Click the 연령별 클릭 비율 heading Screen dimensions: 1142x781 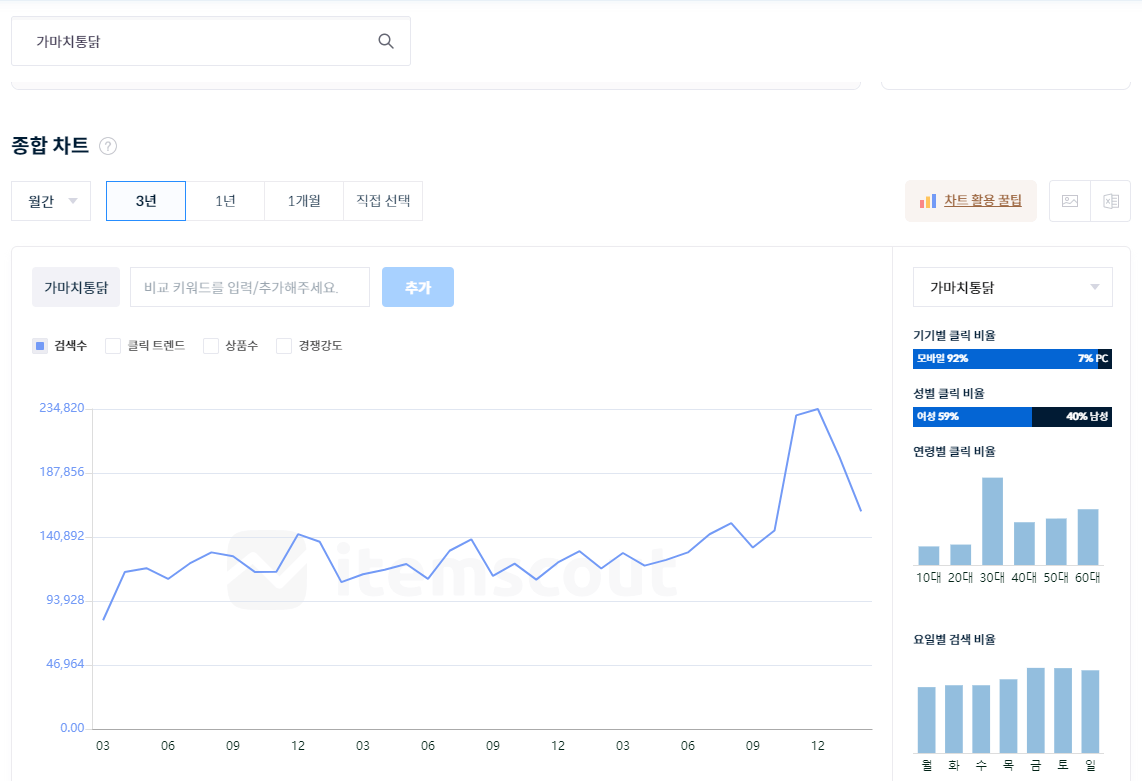[x=954, y=452]
